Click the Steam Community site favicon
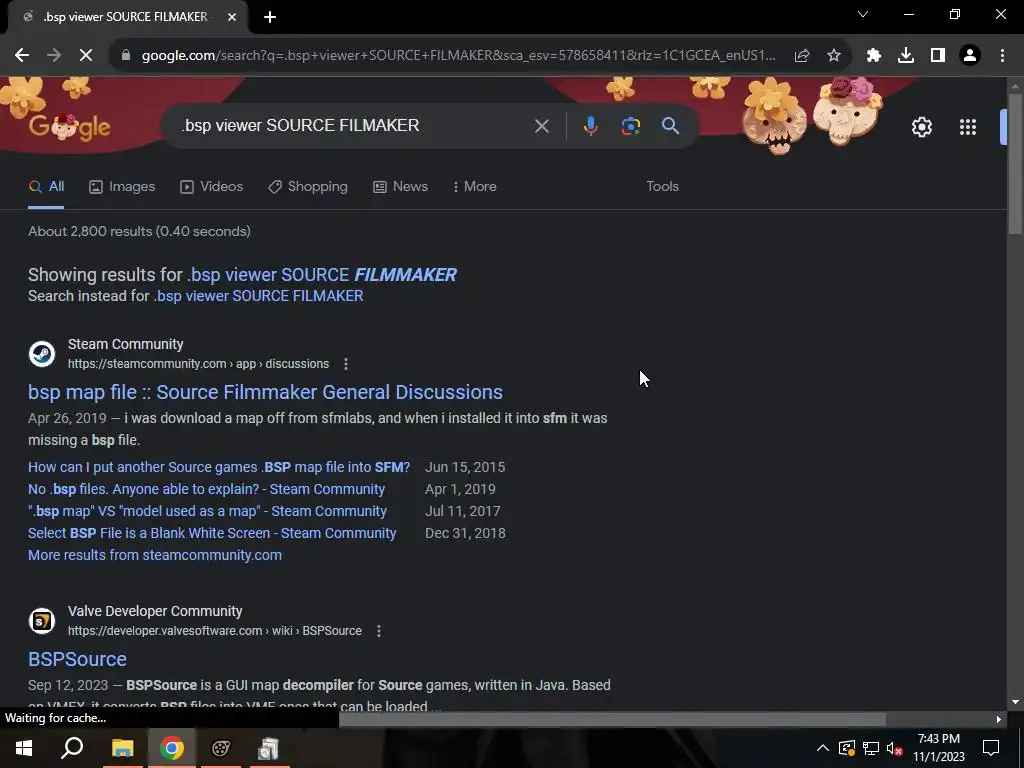The height and width of the screenshot is (768, 1024). [x=42, y=354]
